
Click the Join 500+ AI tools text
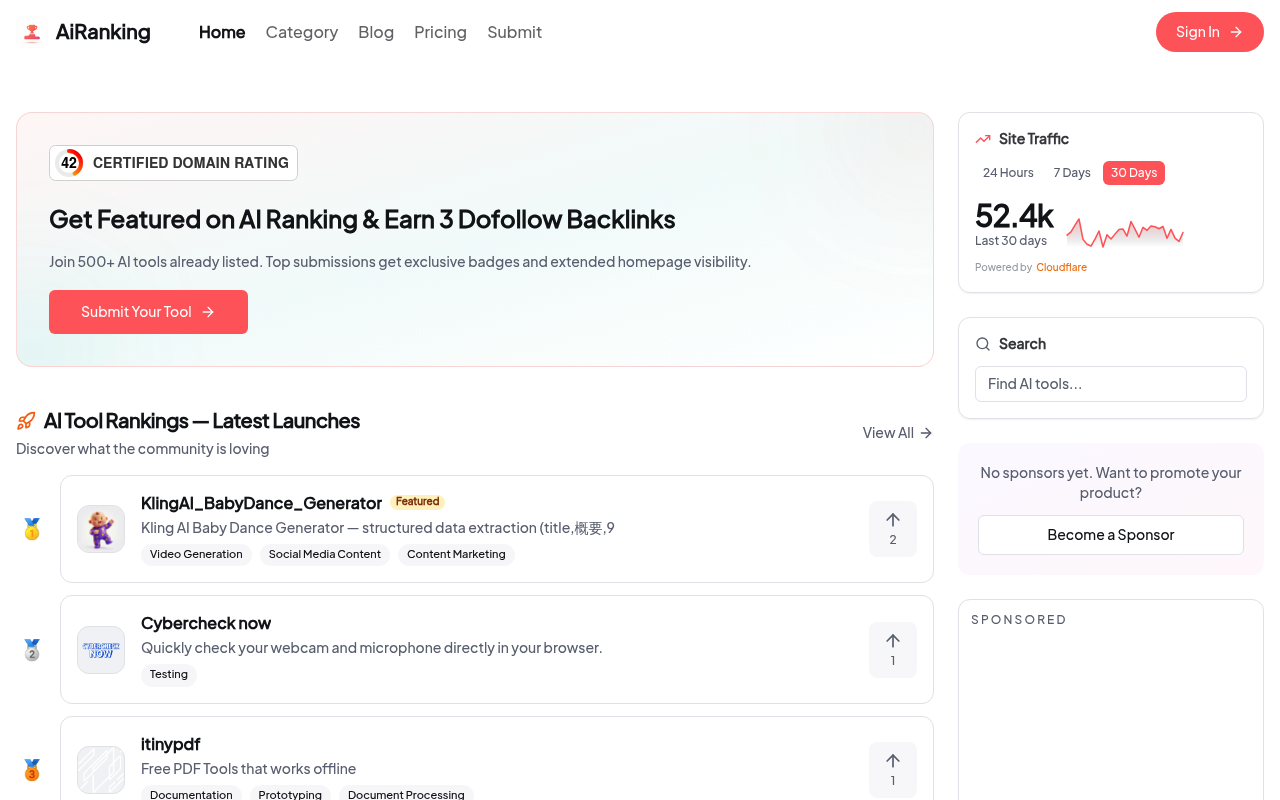[400, 262]
